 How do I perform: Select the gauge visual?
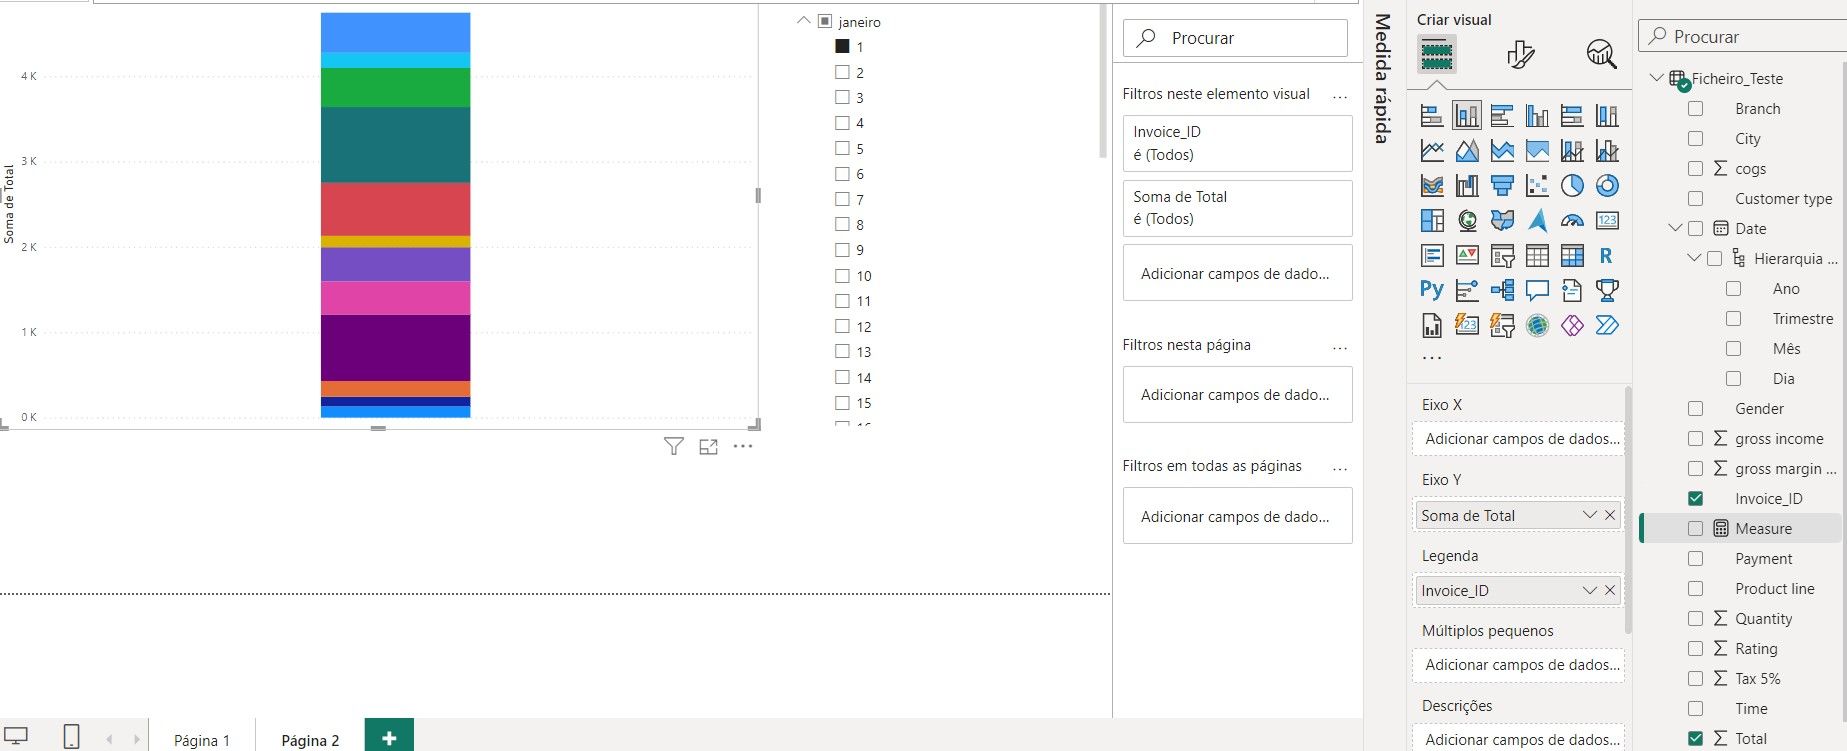pos(1572,221)
